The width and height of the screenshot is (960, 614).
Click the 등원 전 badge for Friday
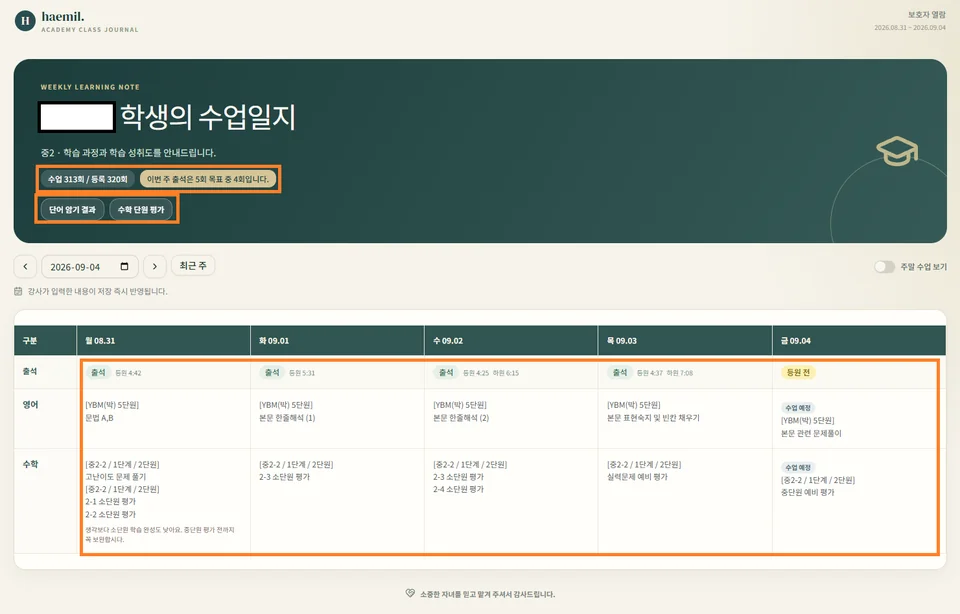(798, 372)
